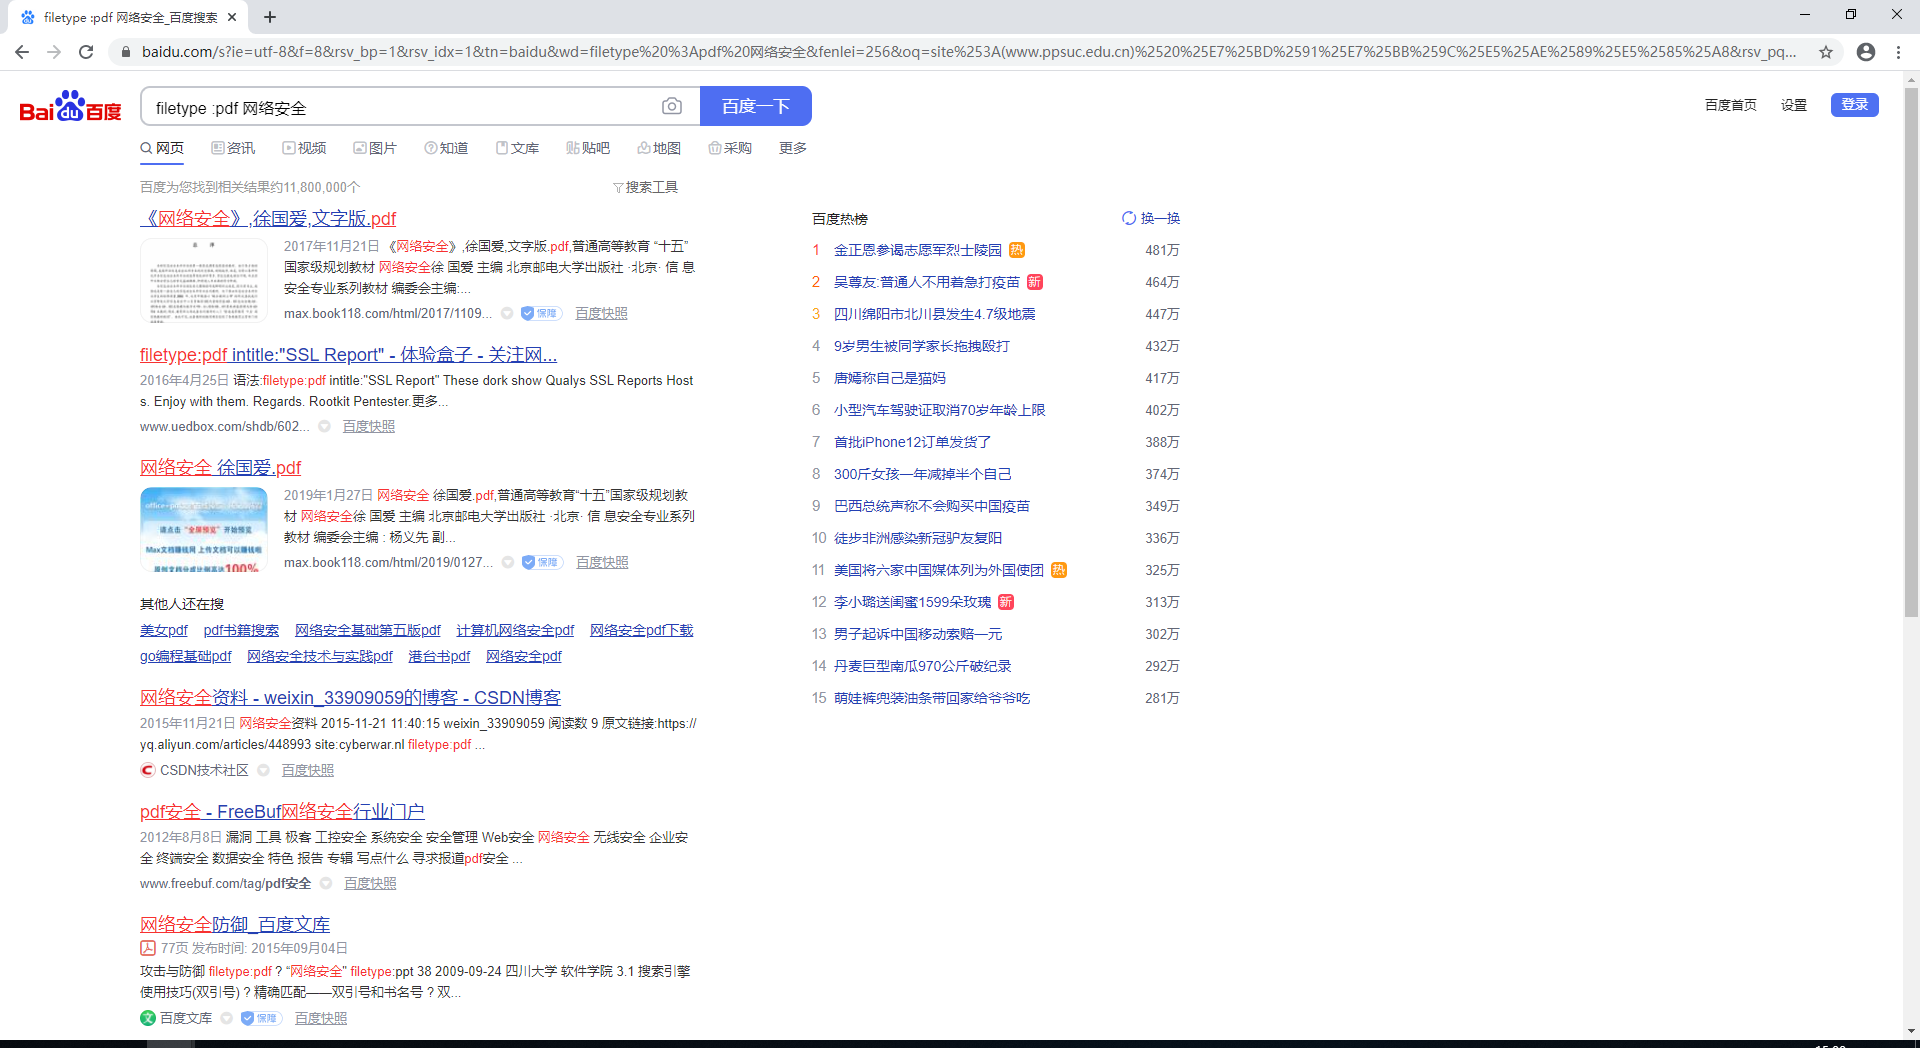The image size is (1920, 1048).
Task: Click 保障 badge under first book118 result
Action: (x=540, y=313)
